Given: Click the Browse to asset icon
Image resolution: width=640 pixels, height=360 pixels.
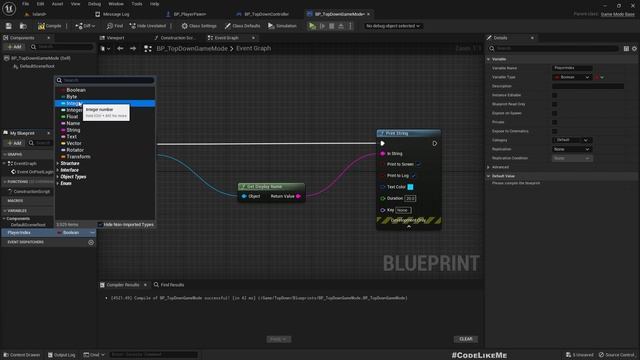Looking at the screenshot, I should point(23,26).
